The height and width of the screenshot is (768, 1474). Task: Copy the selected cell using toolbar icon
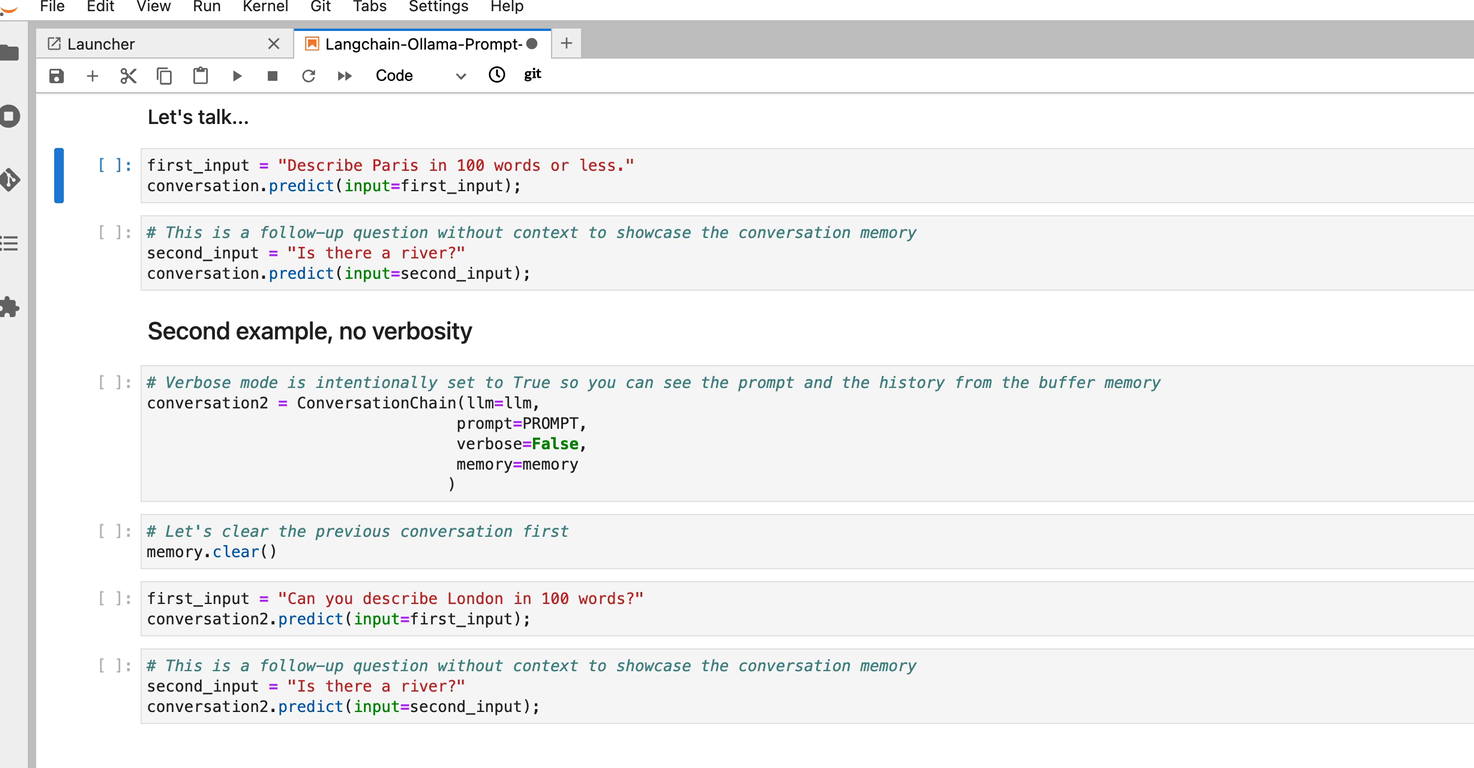click(164, 76)
